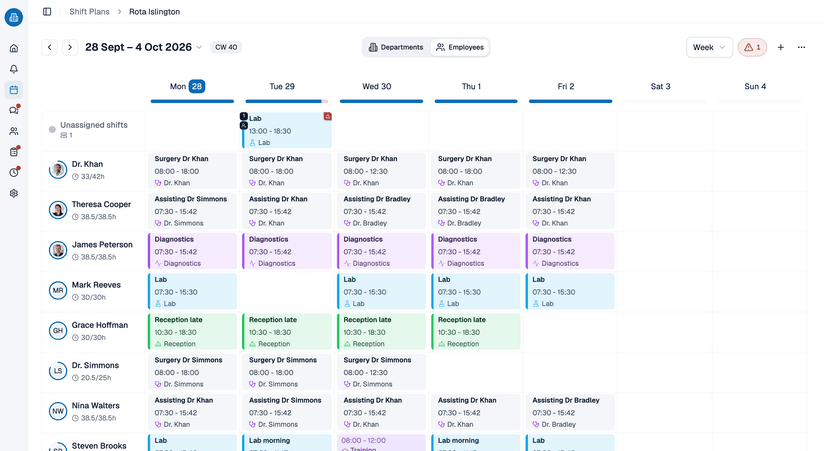Viewport: 828px width, 451px height.
Task: Click Rota Islington breadcrumb
Action: pyautogui.click(x=154, y=12)
